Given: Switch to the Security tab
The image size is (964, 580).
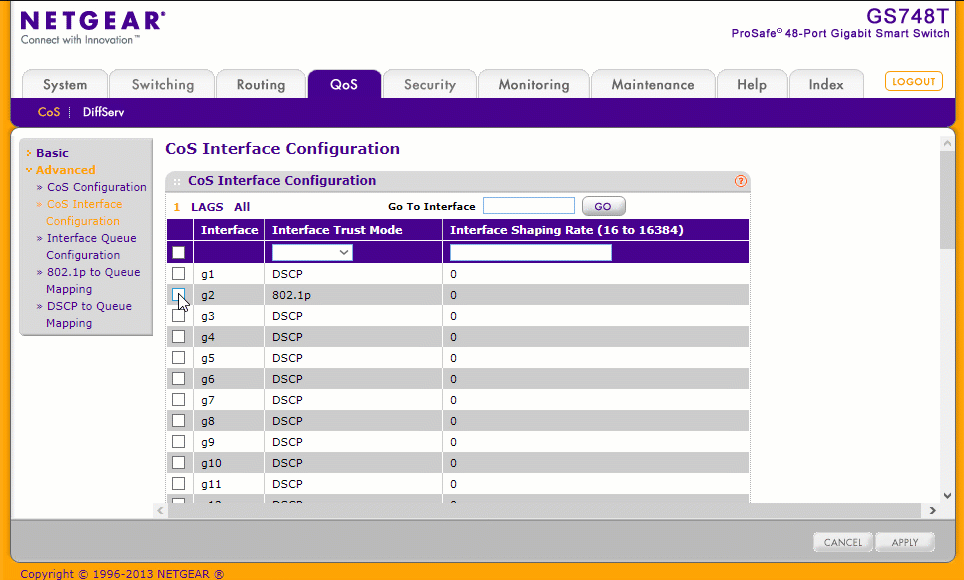Looking at the screenshot, I should (x=429, y=85).
